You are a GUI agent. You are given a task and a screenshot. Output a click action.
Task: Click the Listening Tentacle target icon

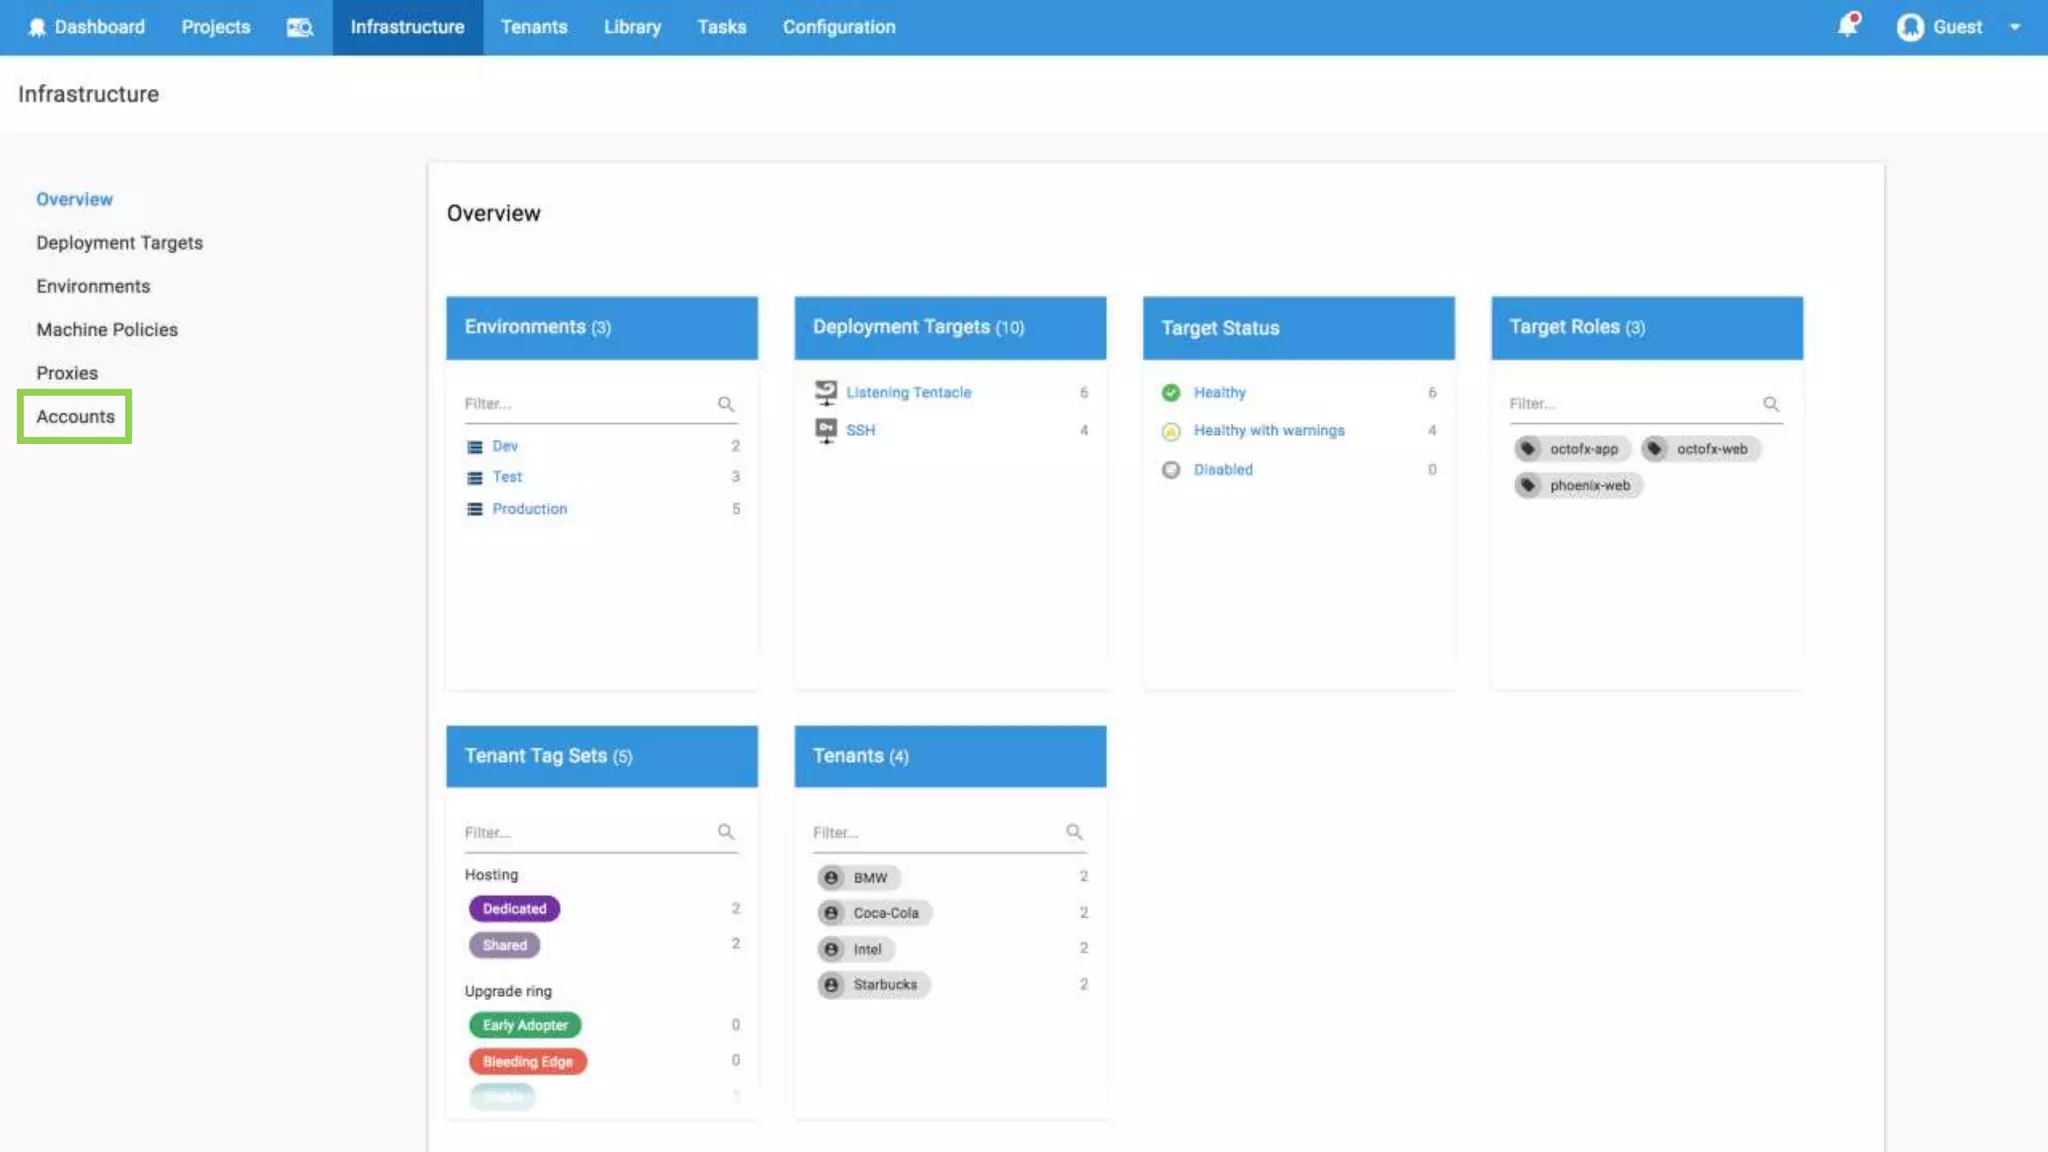(x=826, y=392)
